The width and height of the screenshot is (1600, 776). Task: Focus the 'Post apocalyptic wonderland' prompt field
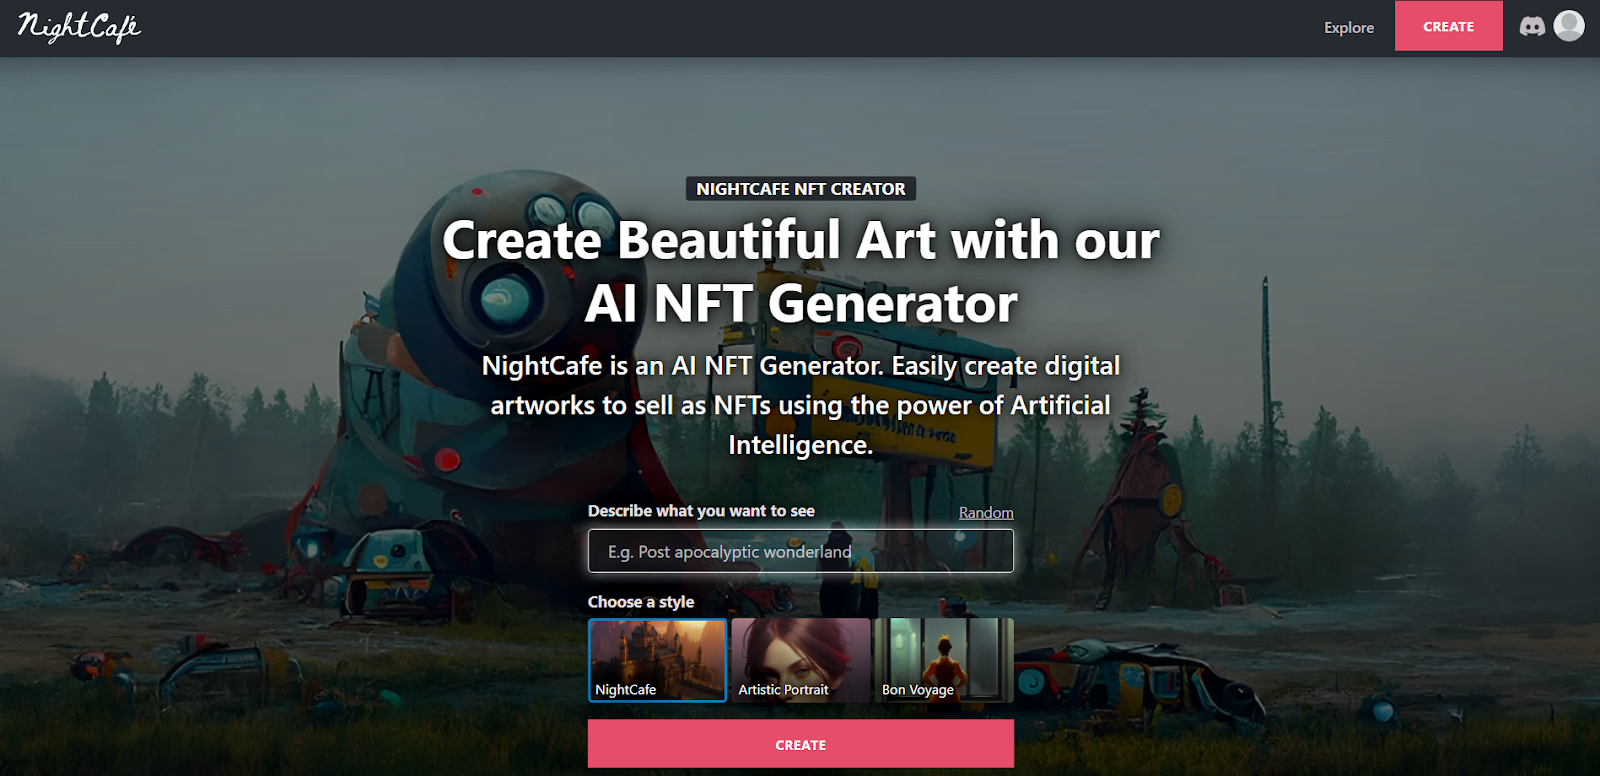(x=801, y=551)
